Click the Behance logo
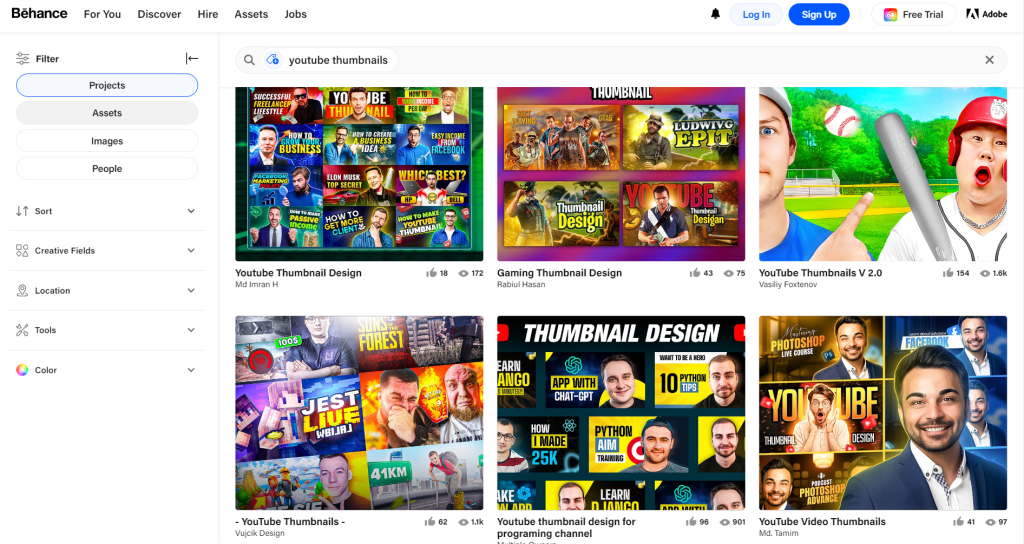This screenshot has height=544, width=1024. pyautogui.click(x=39, y=13)
